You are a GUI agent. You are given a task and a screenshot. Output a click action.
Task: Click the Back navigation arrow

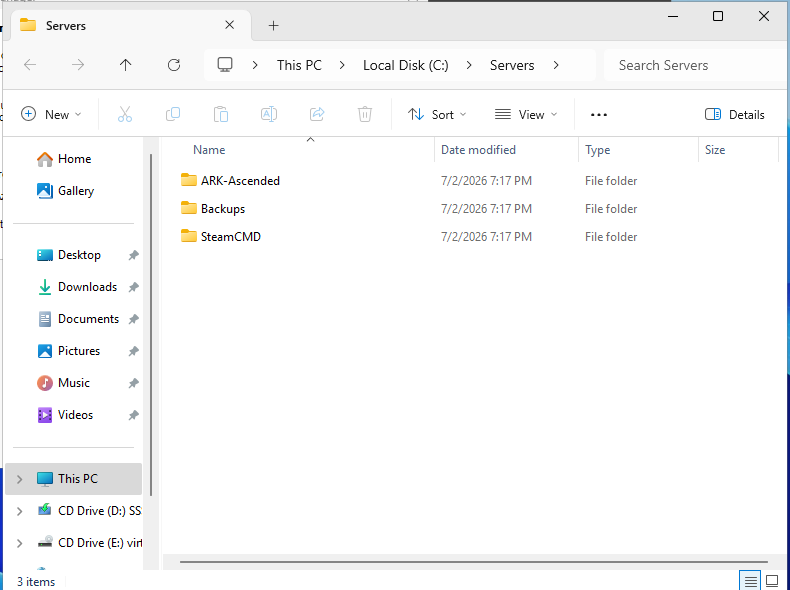tap(30, 65)
